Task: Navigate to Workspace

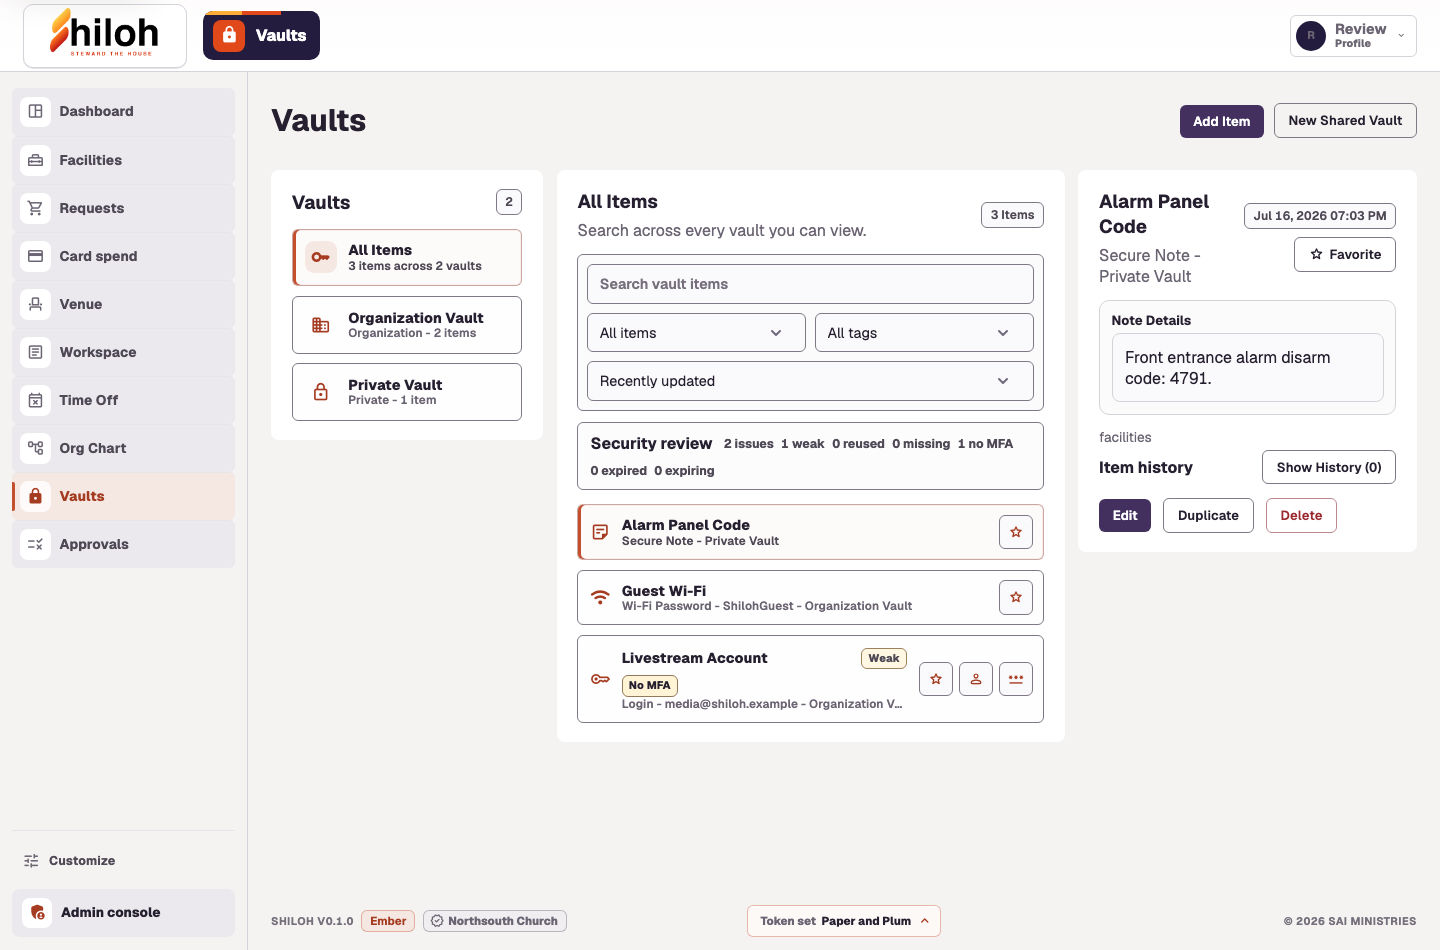Action: coord(124,352)
